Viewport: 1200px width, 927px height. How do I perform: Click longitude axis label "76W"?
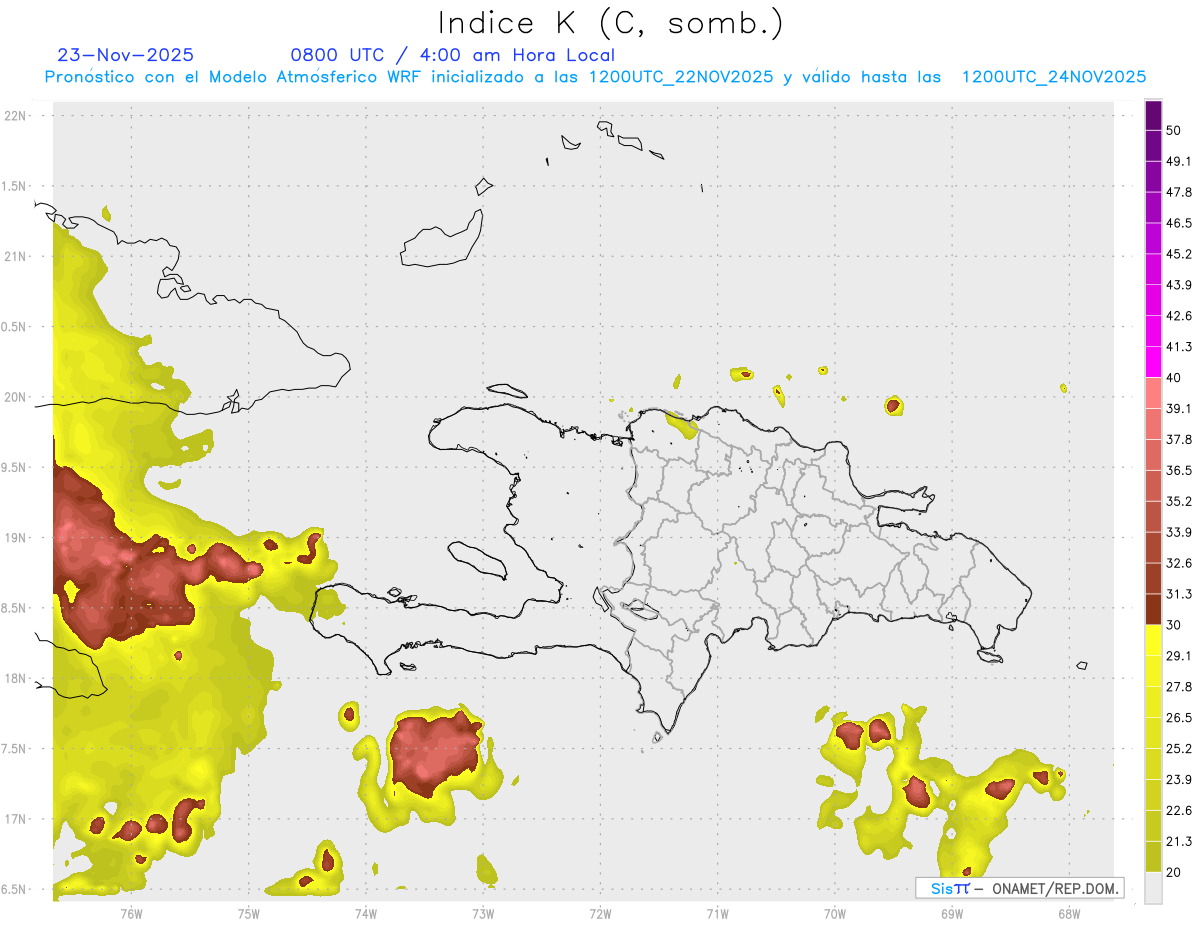(x=131, y=914)
